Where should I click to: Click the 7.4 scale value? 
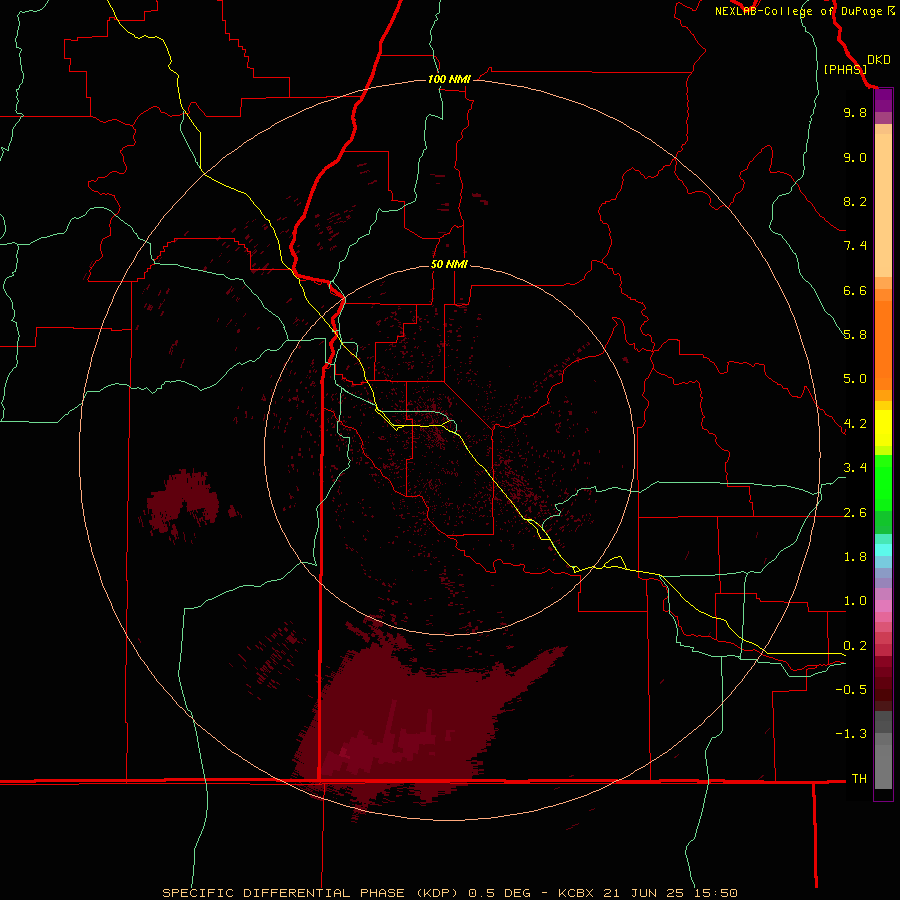click(x=855, y=246)
